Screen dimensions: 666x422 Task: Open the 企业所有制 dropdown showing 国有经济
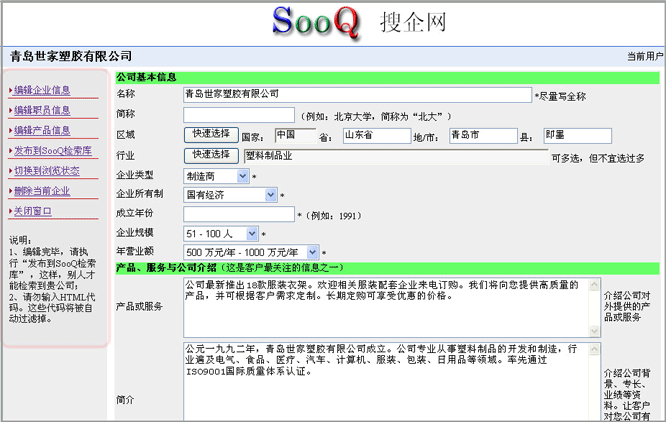(230, 195)
